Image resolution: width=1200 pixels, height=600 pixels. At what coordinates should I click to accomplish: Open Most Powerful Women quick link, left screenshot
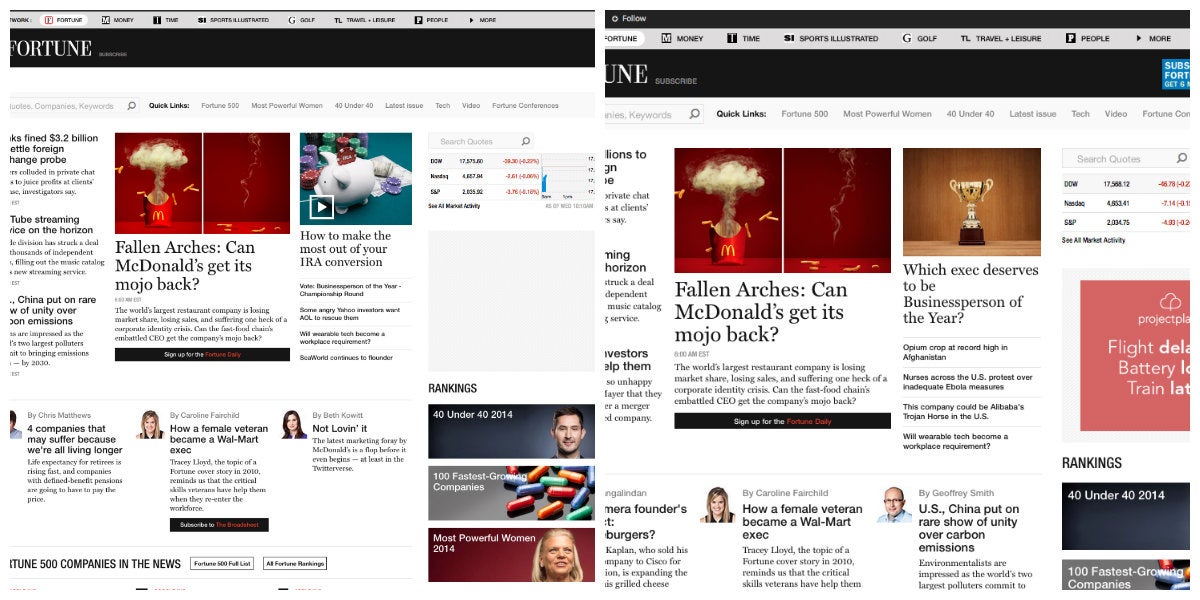pyautogui.click(x=287, y=105)
